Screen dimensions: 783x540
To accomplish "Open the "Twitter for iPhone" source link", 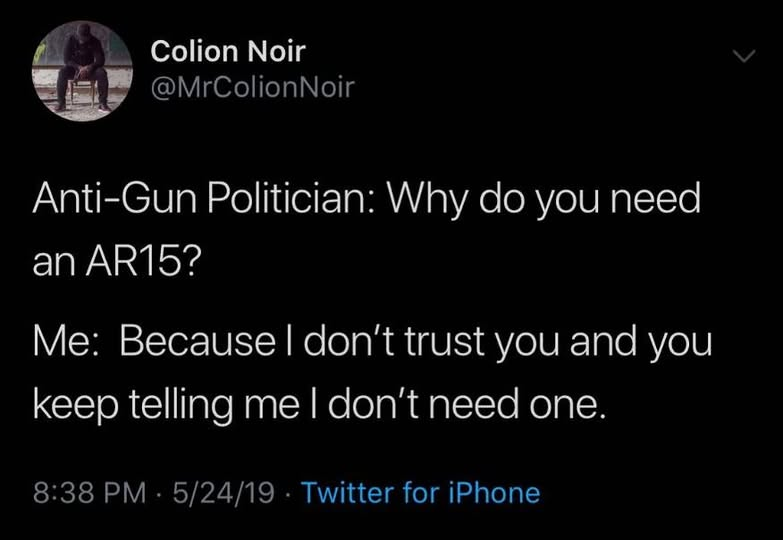I will tap(420, 493).
